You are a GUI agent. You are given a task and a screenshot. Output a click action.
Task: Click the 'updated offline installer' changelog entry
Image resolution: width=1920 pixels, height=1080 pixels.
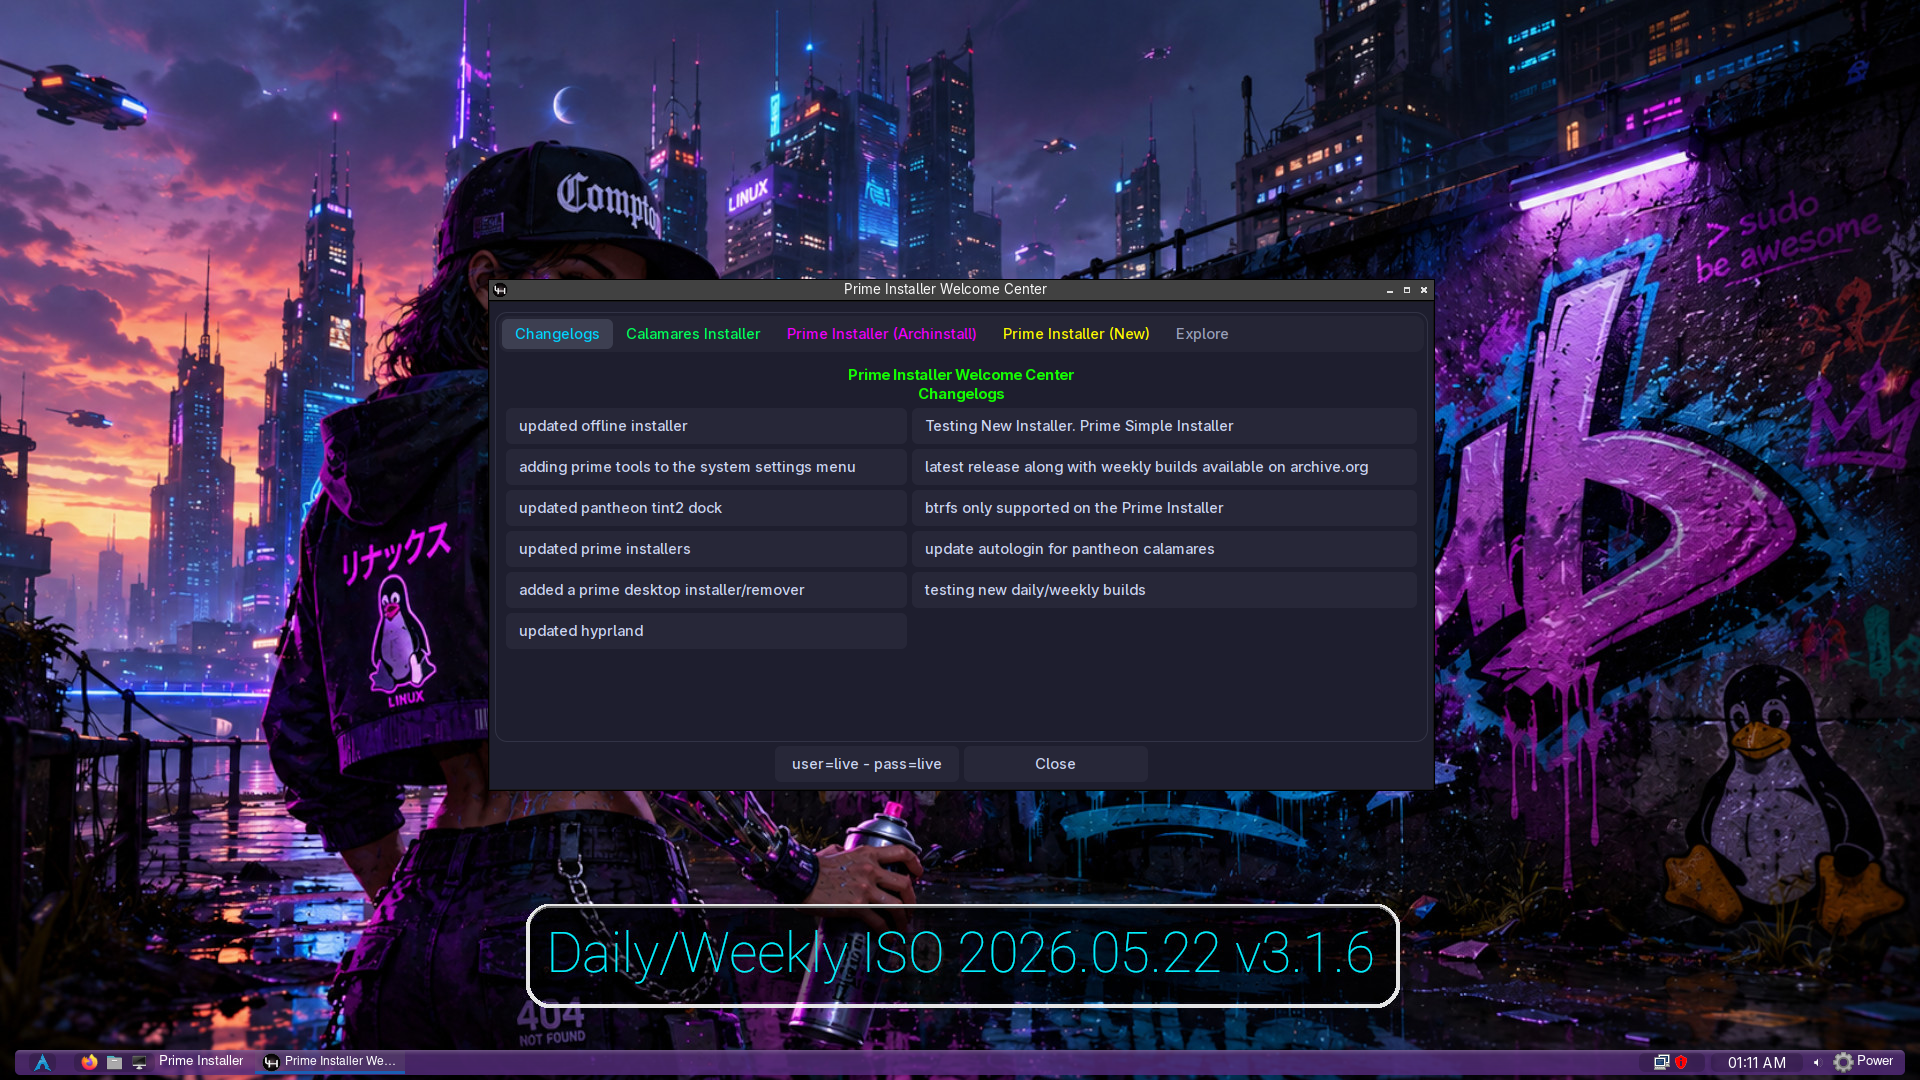[706, 426]
